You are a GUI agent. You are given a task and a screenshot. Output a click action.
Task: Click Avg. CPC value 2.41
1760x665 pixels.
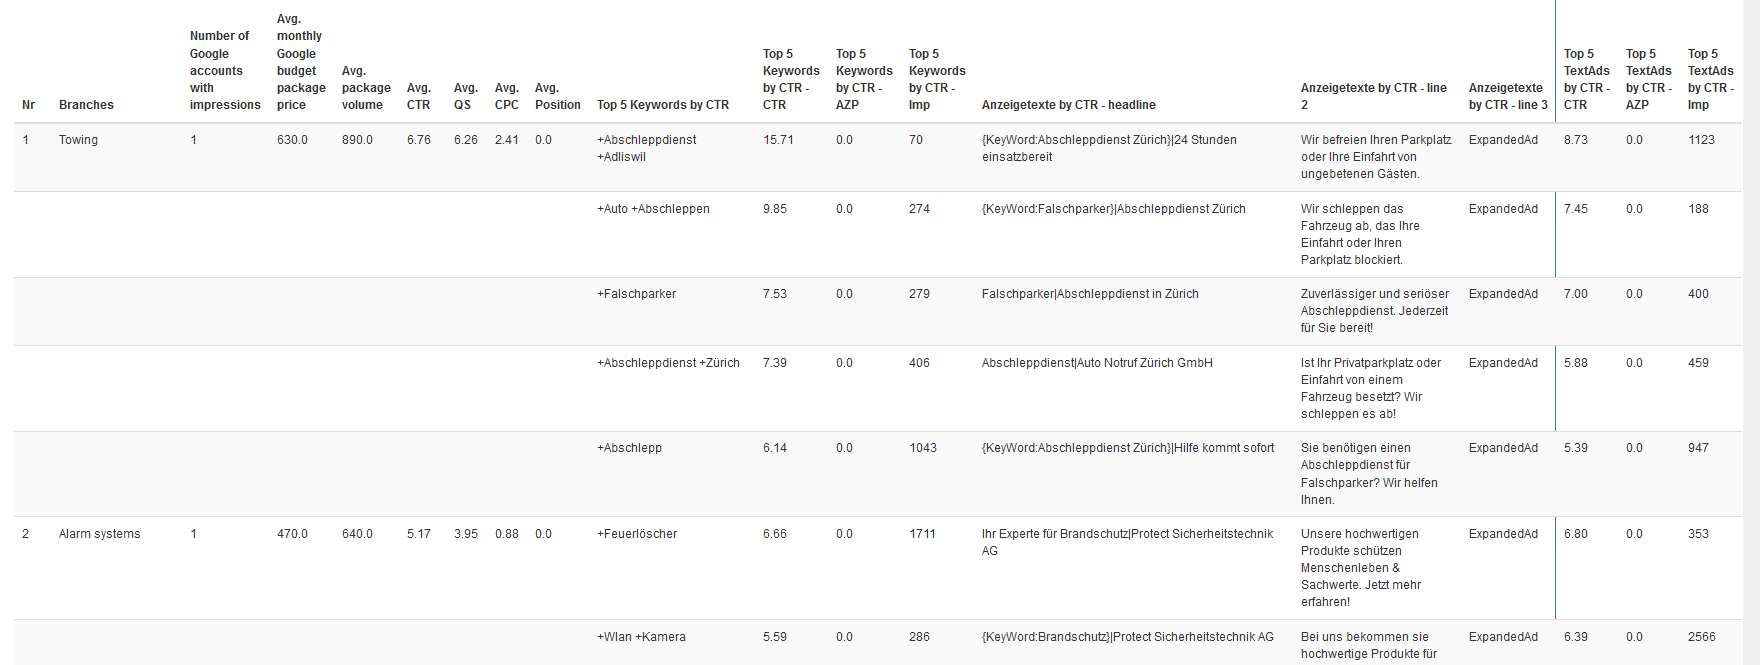[507, 140]
